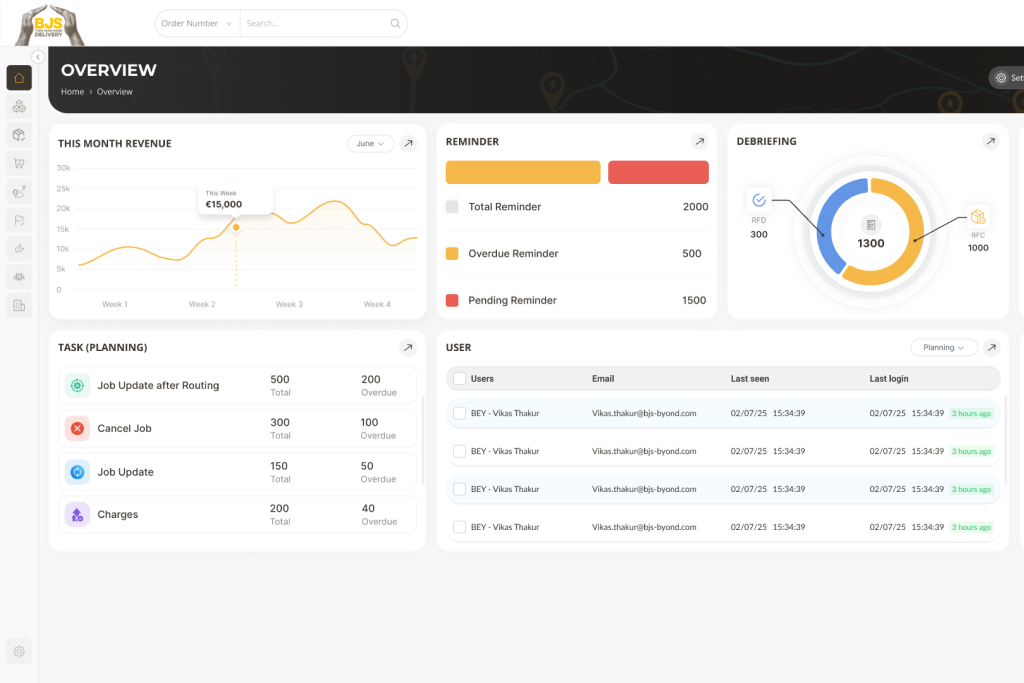Open the shopping cart sidebar icon
The image size is (1024, 683).
[x=19, y=163]
